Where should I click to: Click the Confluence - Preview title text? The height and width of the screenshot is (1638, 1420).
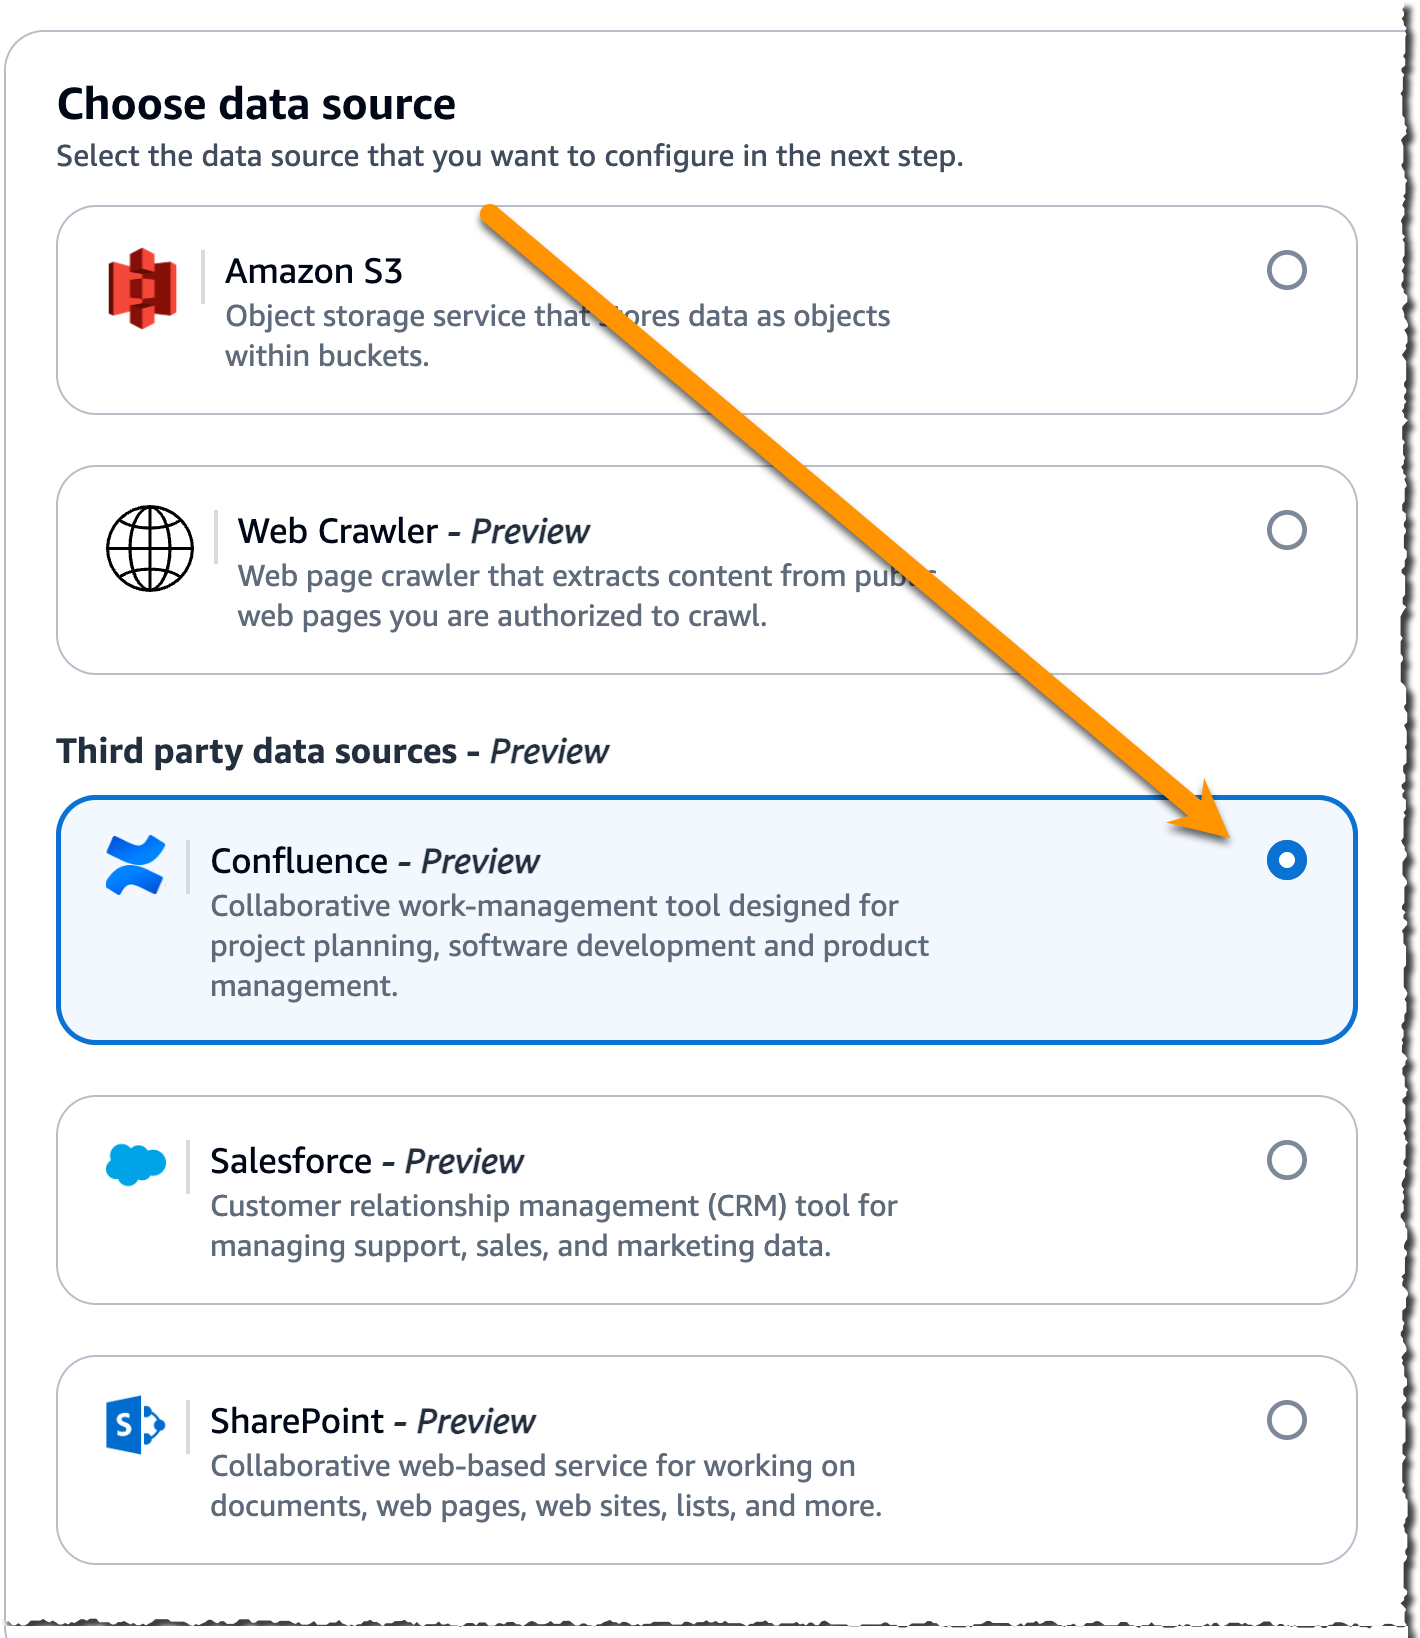click(374, 861)
